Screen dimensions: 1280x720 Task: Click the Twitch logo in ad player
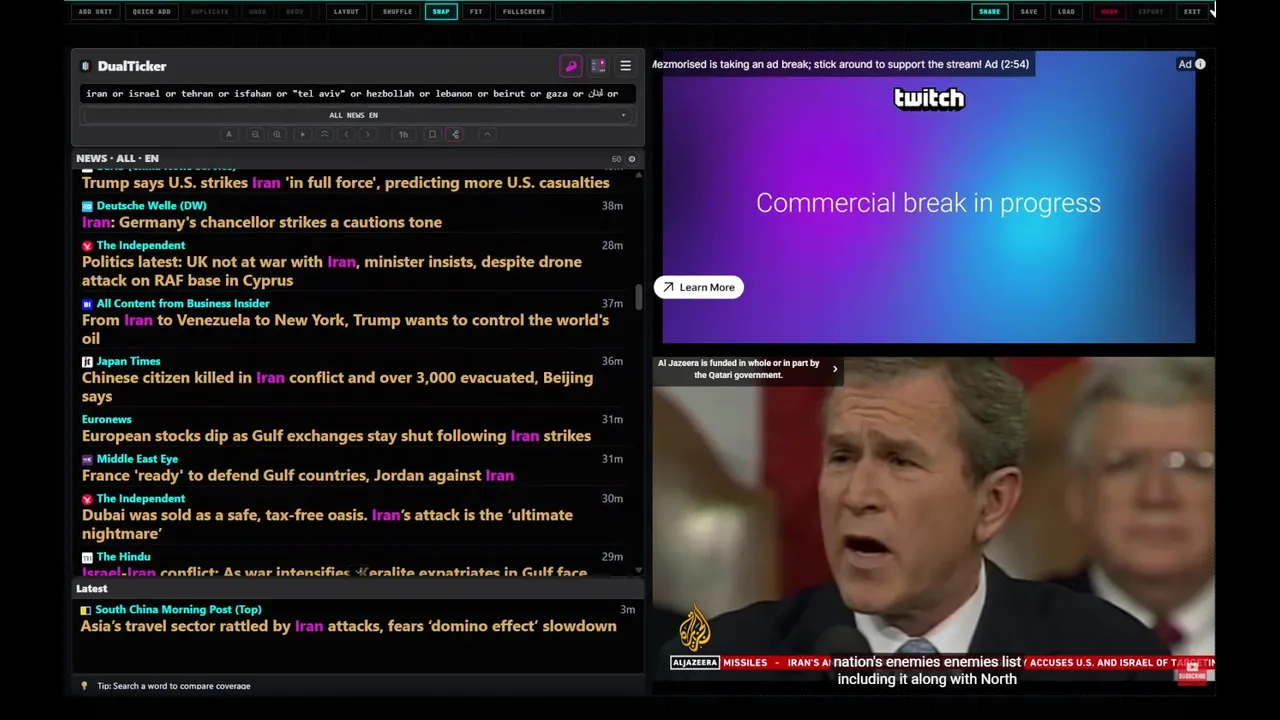pos(929,98)
